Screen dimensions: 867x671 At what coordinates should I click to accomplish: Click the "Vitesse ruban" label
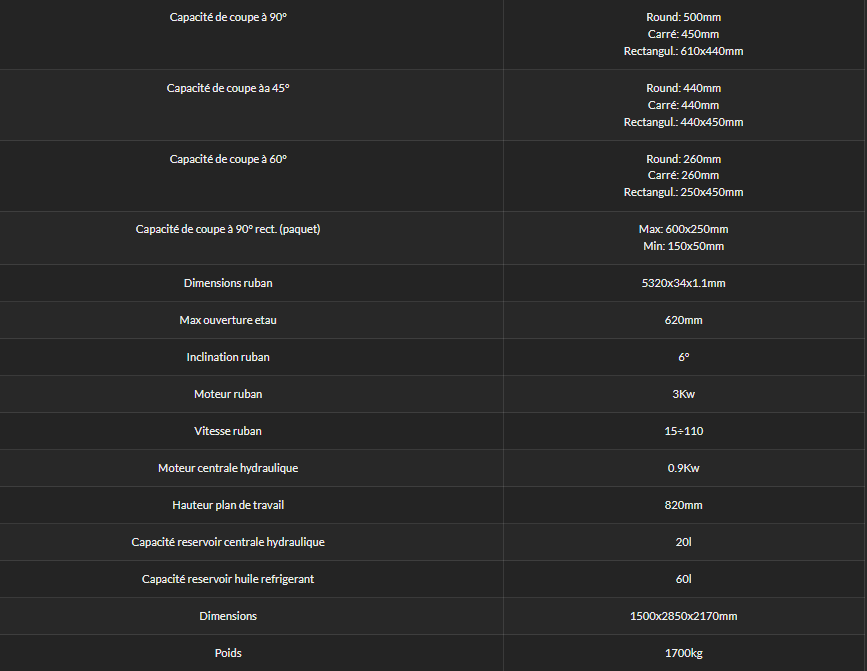[228, 431]
